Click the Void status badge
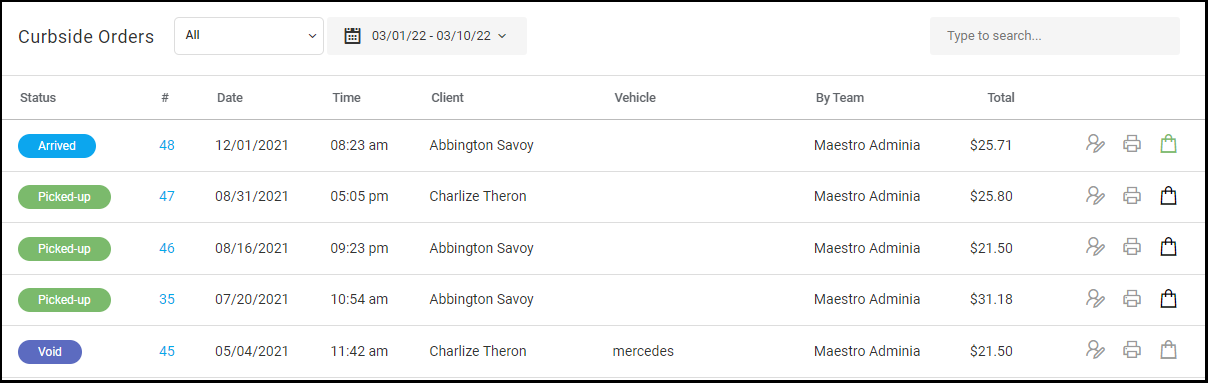1208x383 pixels. [50, 352]
